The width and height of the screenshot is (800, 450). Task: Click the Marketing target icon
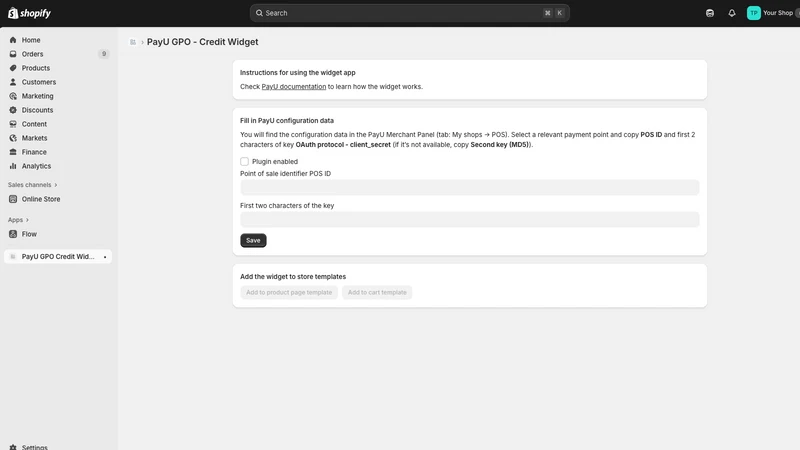click(13, 96)
